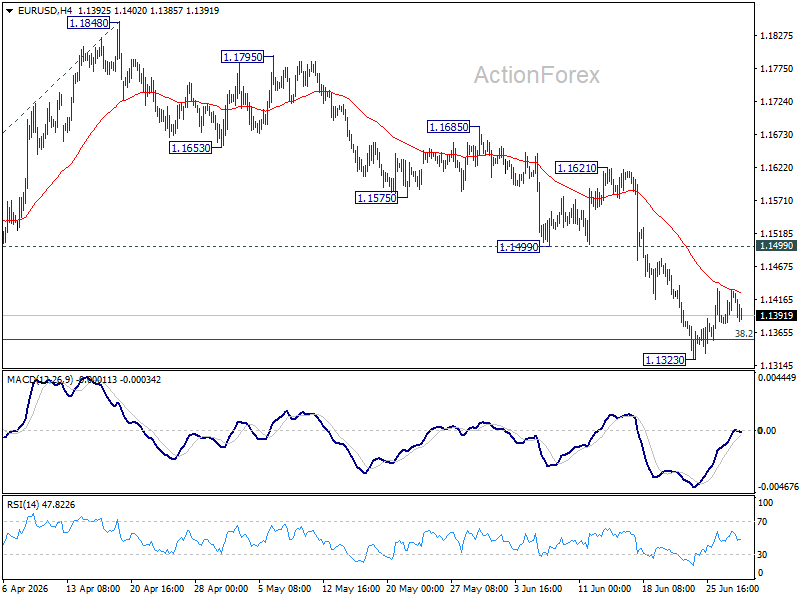Image resolution: width=800 pixels, height=600 pixels.
Task: Click the -0.004676 MACD scale value
Action: [777, 487]
